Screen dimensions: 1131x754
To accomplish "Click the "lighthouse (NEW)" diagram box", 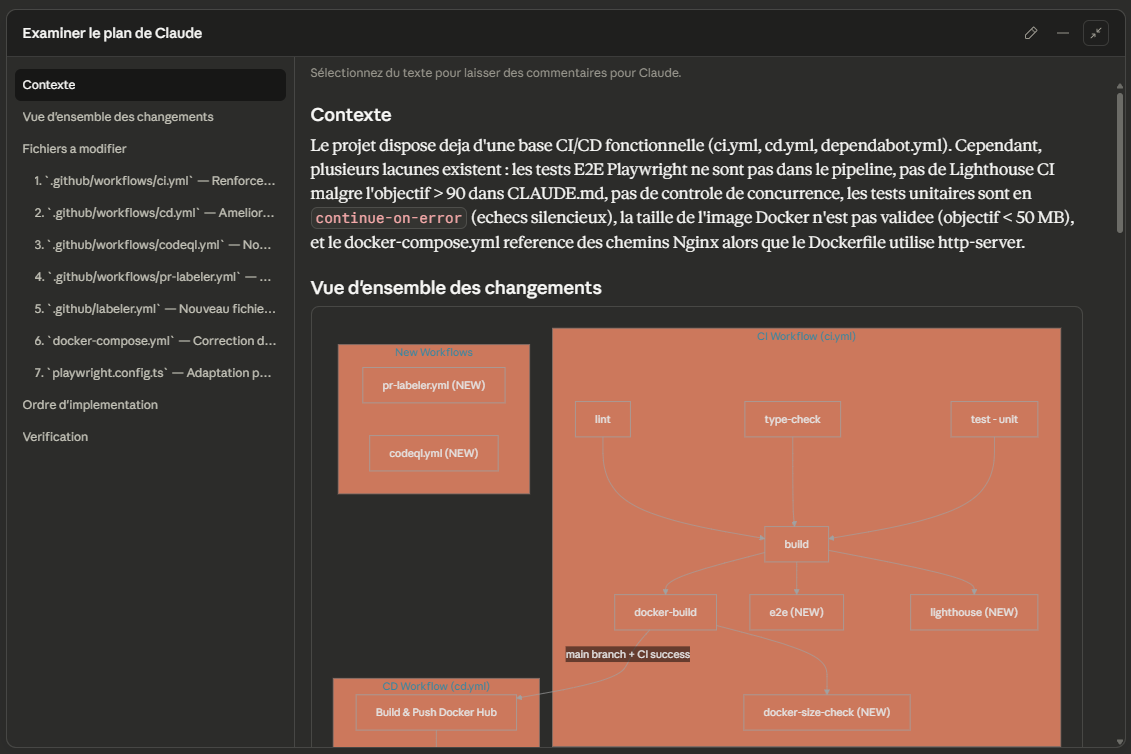I will (x=973, y=611).
